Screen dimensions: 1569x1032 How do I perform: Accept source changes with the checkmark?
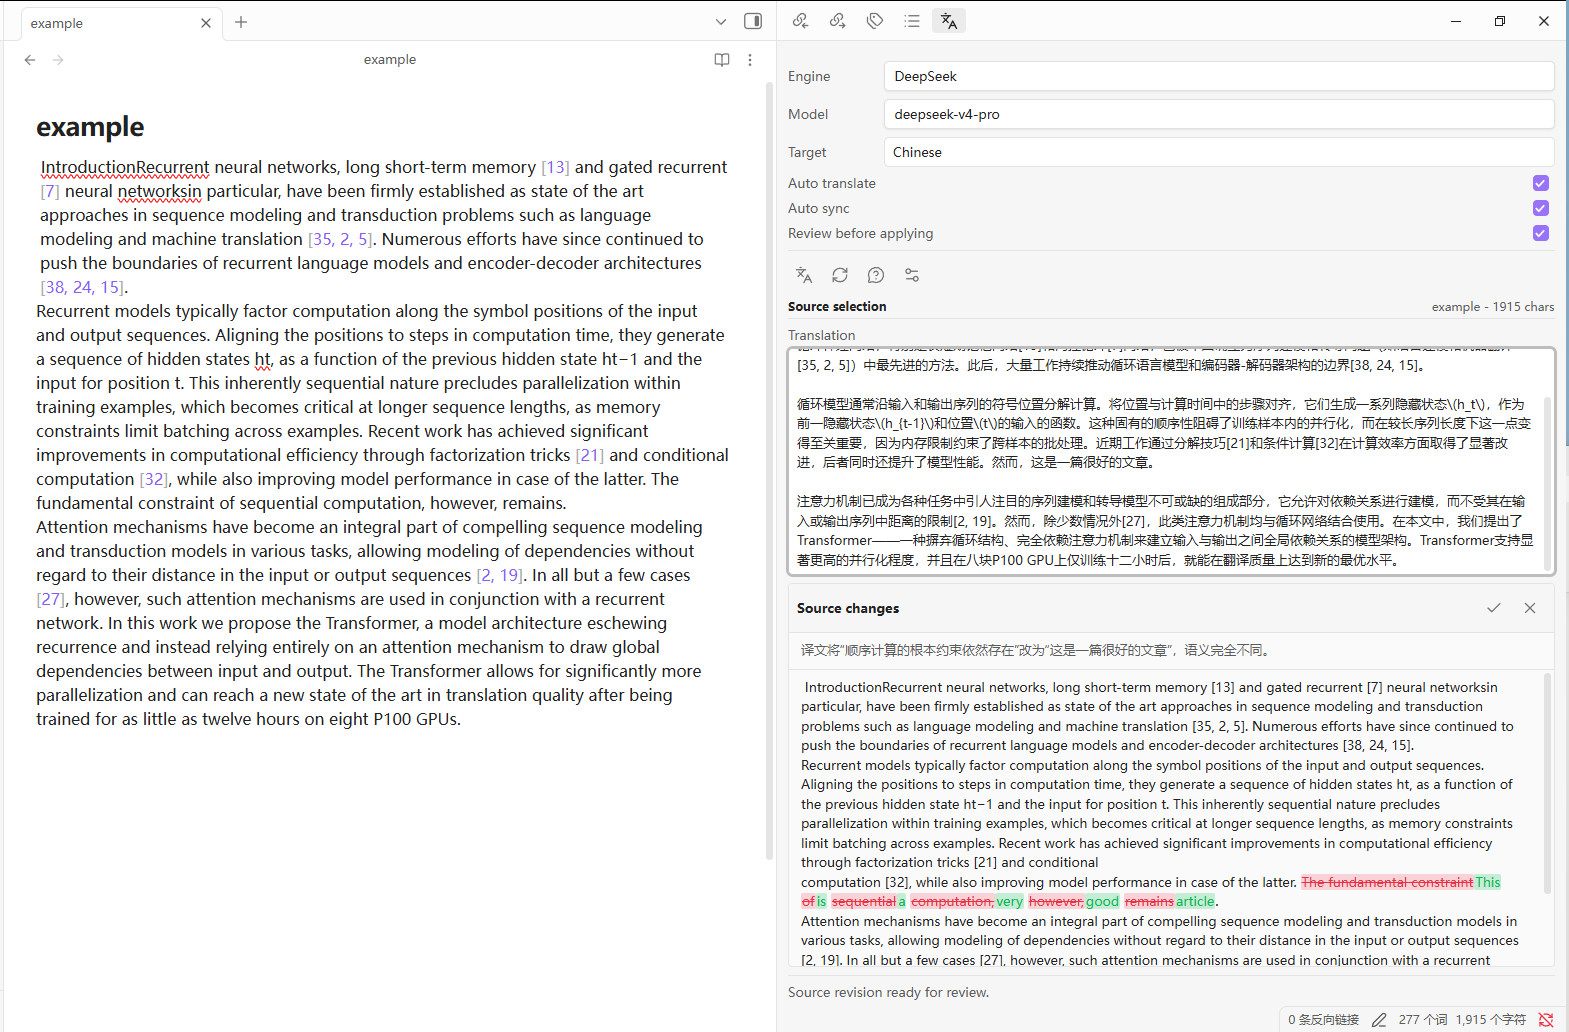point(1494,608)
